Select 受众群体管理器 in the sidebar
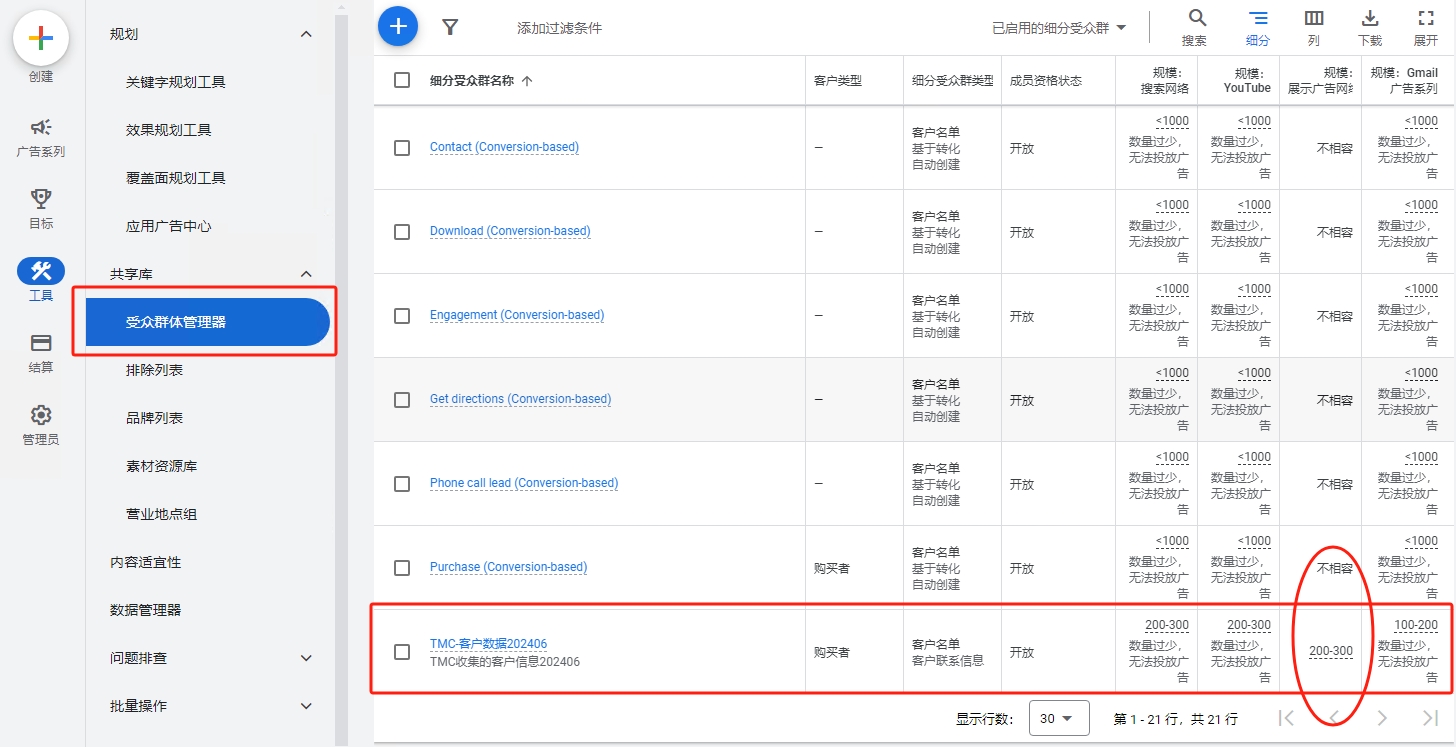The image size is (1456, 747). 207,322
